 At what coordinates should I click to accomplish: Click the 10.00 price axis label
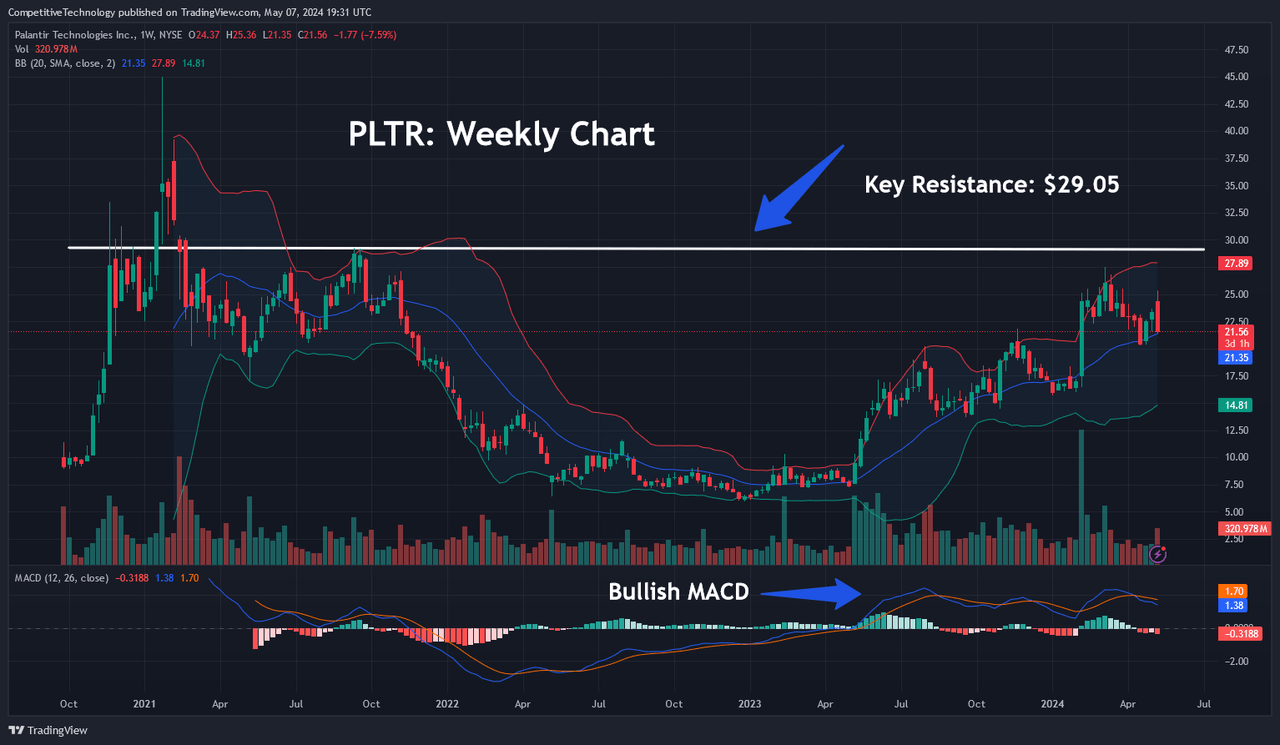[1236, 458]
